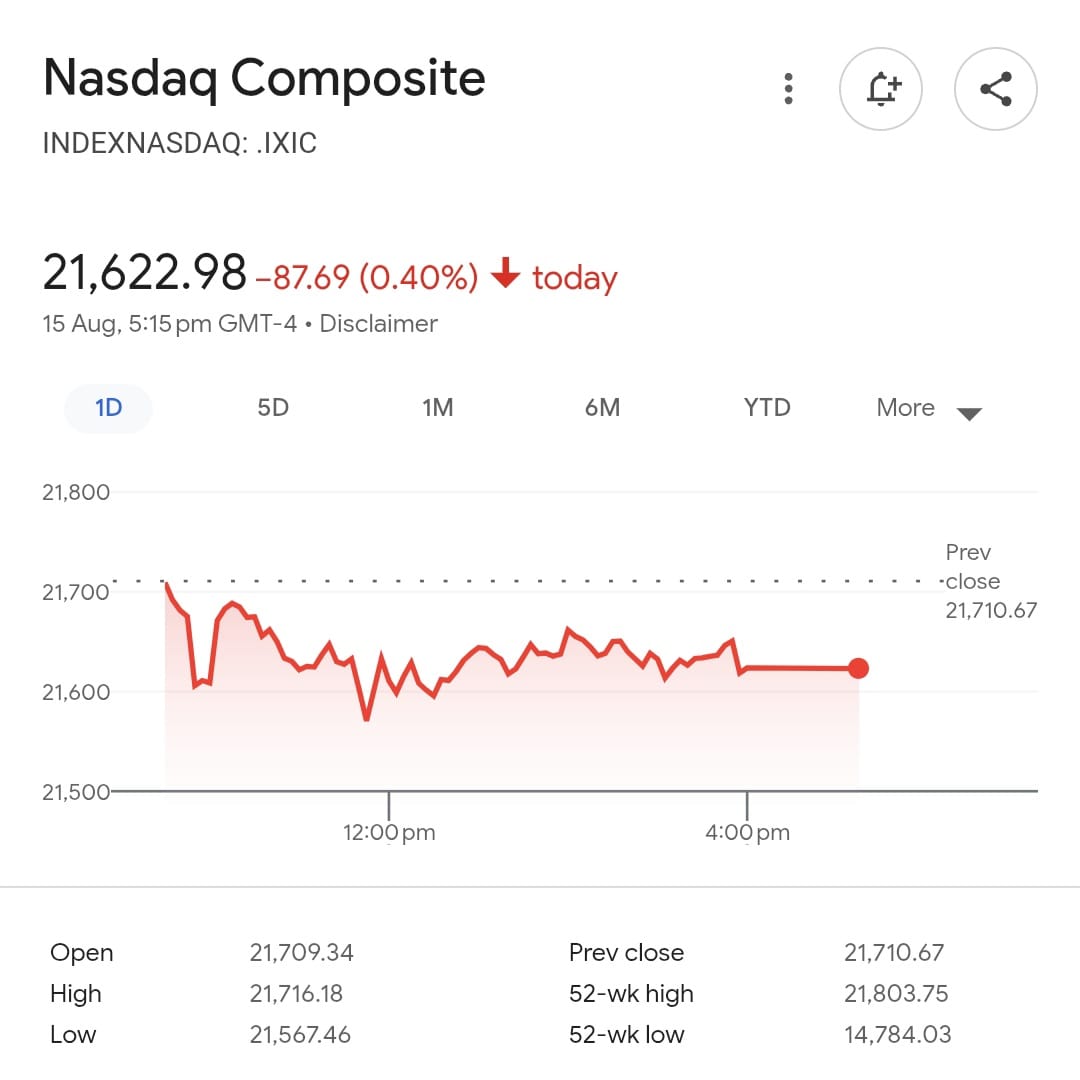Screen dimensions: 1080x1080
Task: Select the INDEXNASDAQ: .IXIC ticker text
Action: pyautogui.click(x=180, y=143)
